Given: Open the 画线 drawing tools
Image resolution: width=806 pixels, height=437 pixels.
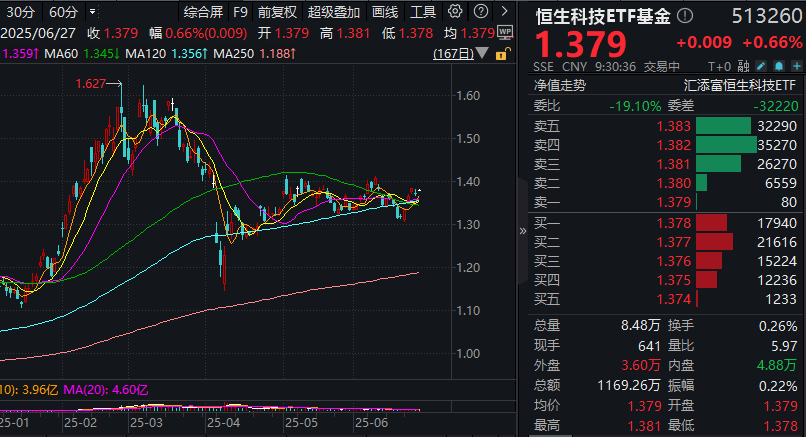Looking at the screenshot, I should click(x=385, y=12).
